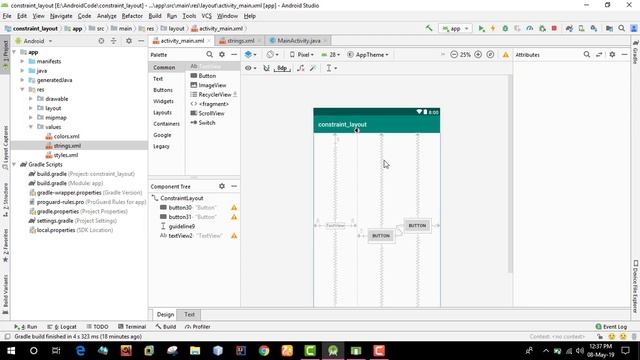Click Apply Changes lightning icon
Viewport: 640px width, 360px height.
[x=493, y=29]
